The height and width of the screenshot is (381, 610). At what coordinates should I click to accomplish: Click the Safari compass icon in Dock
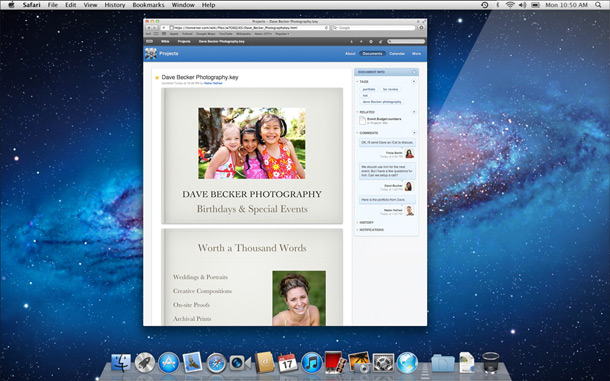click(216, 363)
